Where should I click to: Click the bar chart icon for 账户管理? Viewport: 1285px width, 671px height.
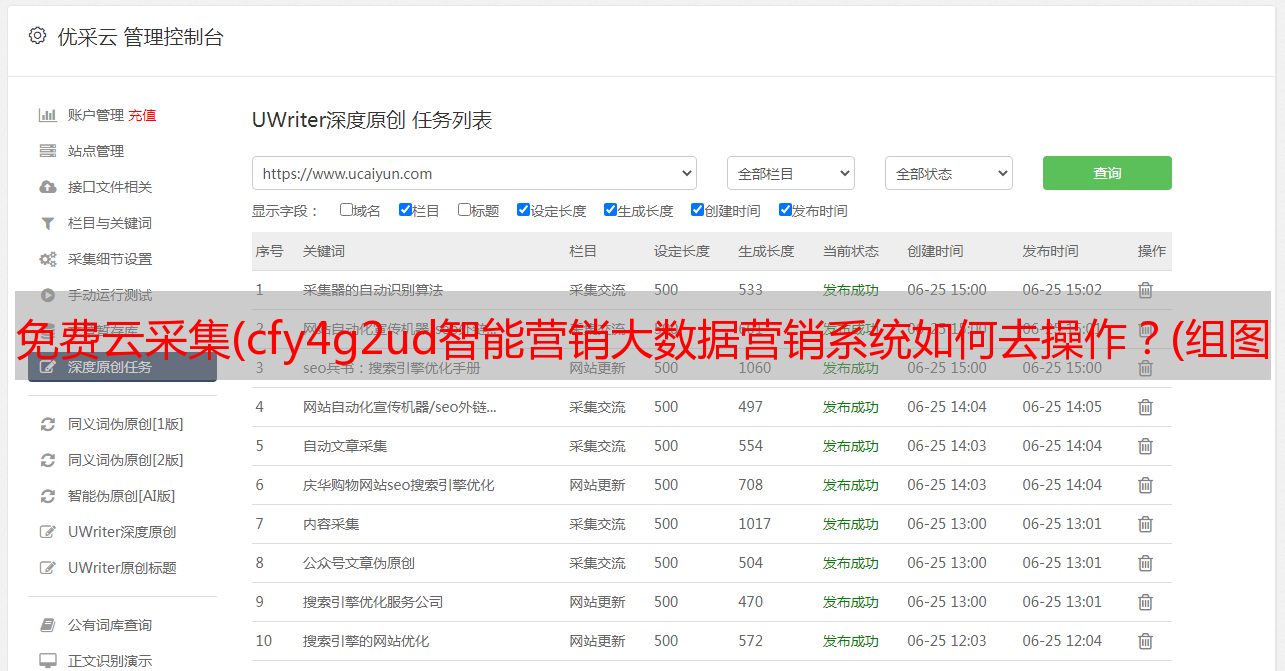pos(47,115)
